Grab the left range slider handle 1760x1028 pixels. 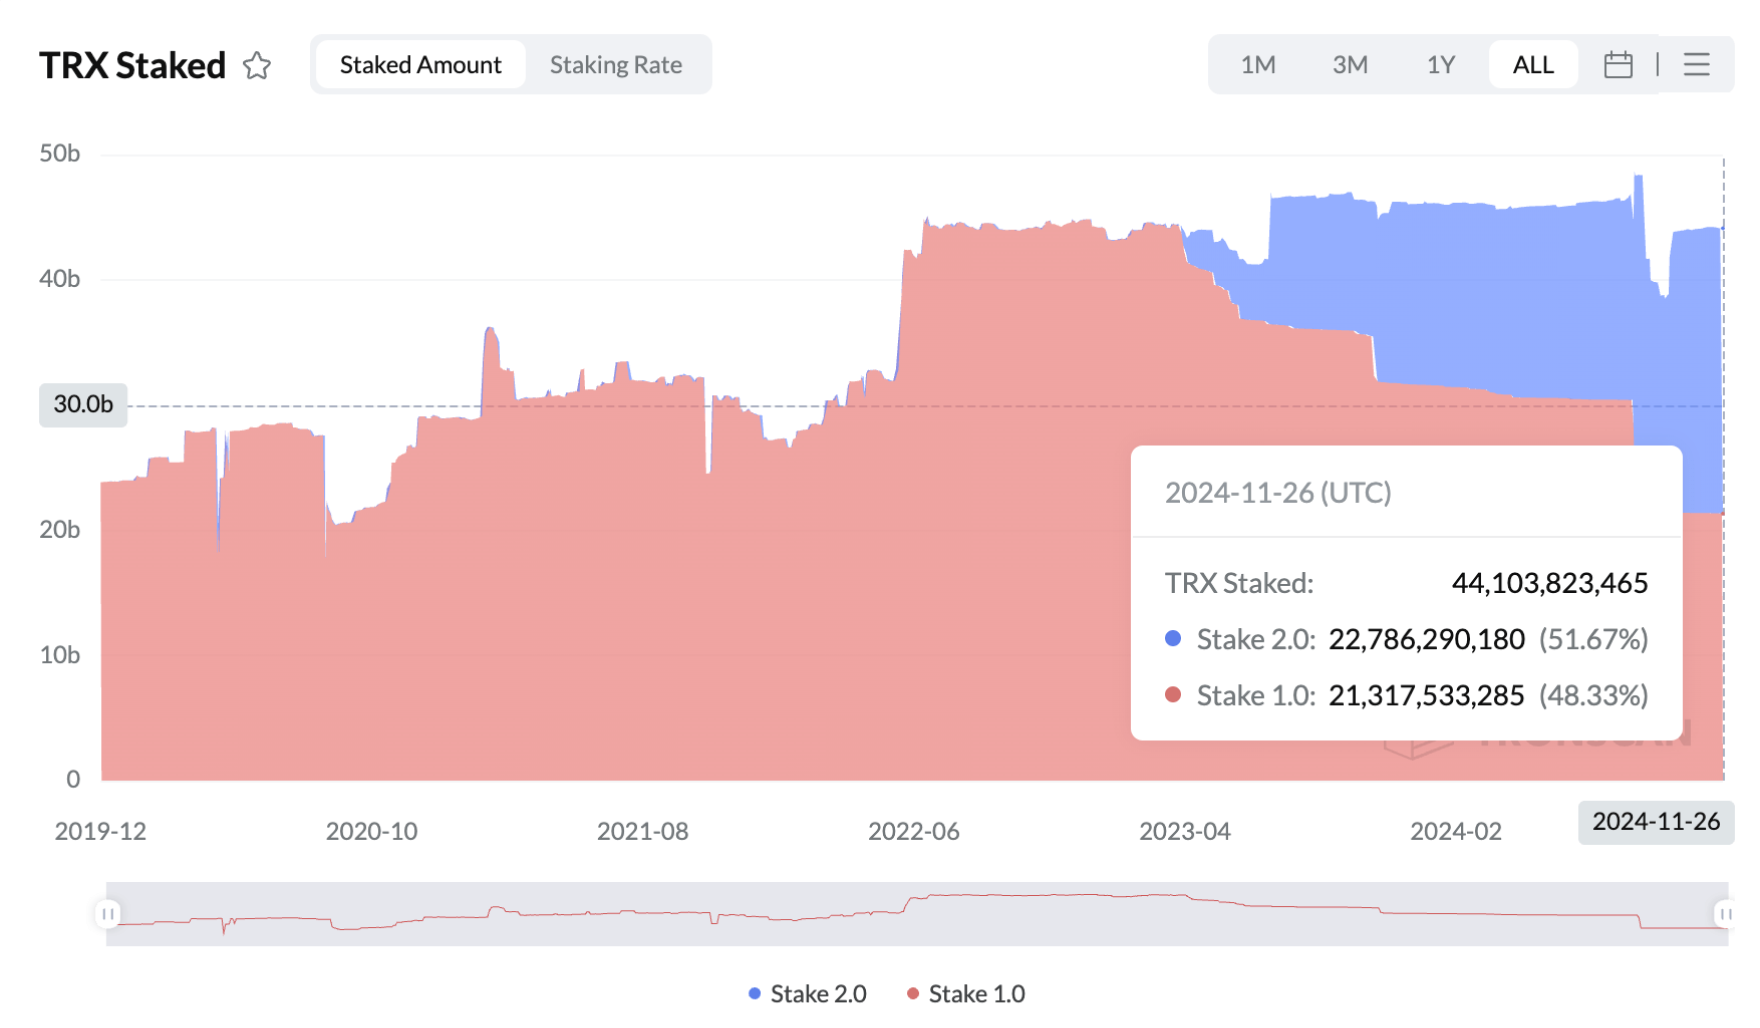[x=108, y=914]
